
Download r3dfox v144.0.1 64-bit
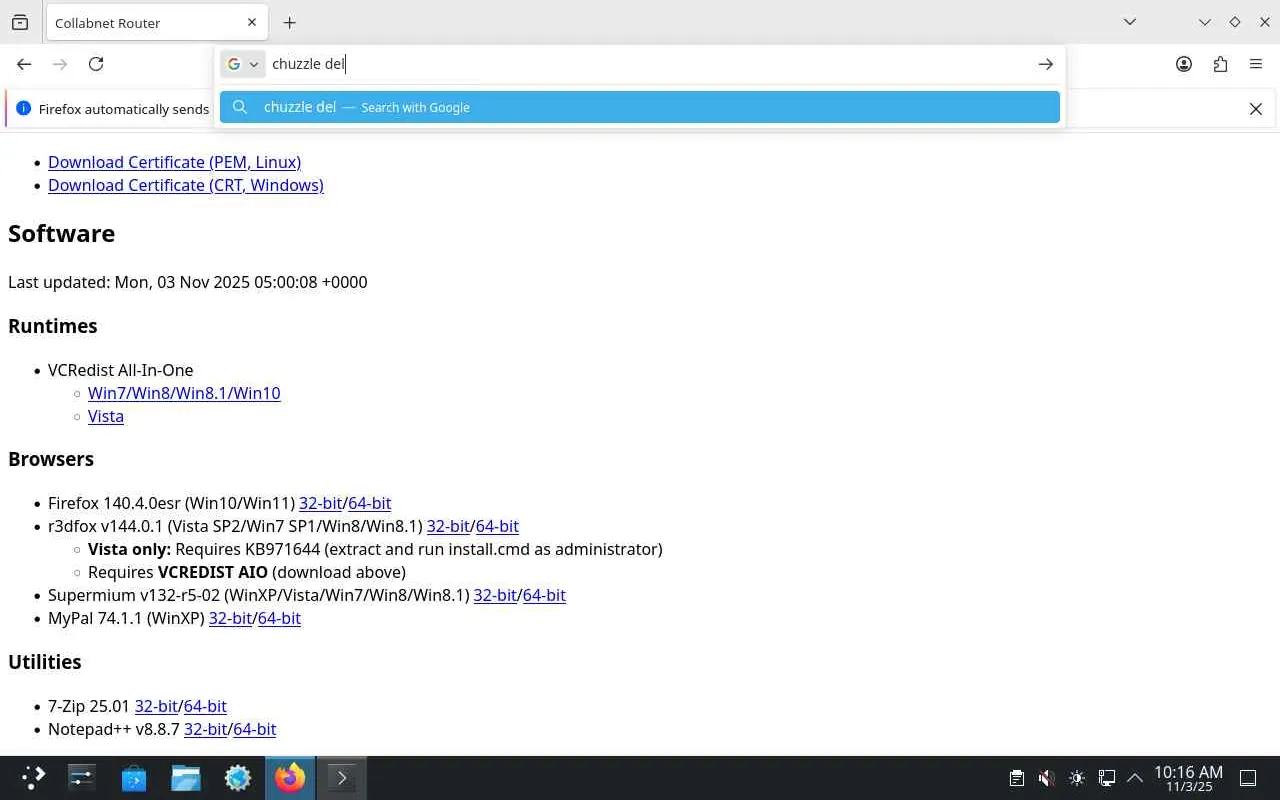click(497, 526)
